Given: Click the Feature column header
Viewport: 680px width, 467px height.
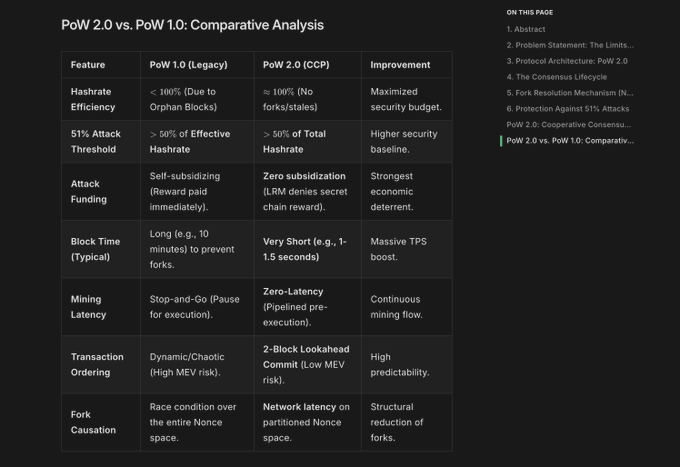Looking at the screenshot, I should click(x=88, y=65).
